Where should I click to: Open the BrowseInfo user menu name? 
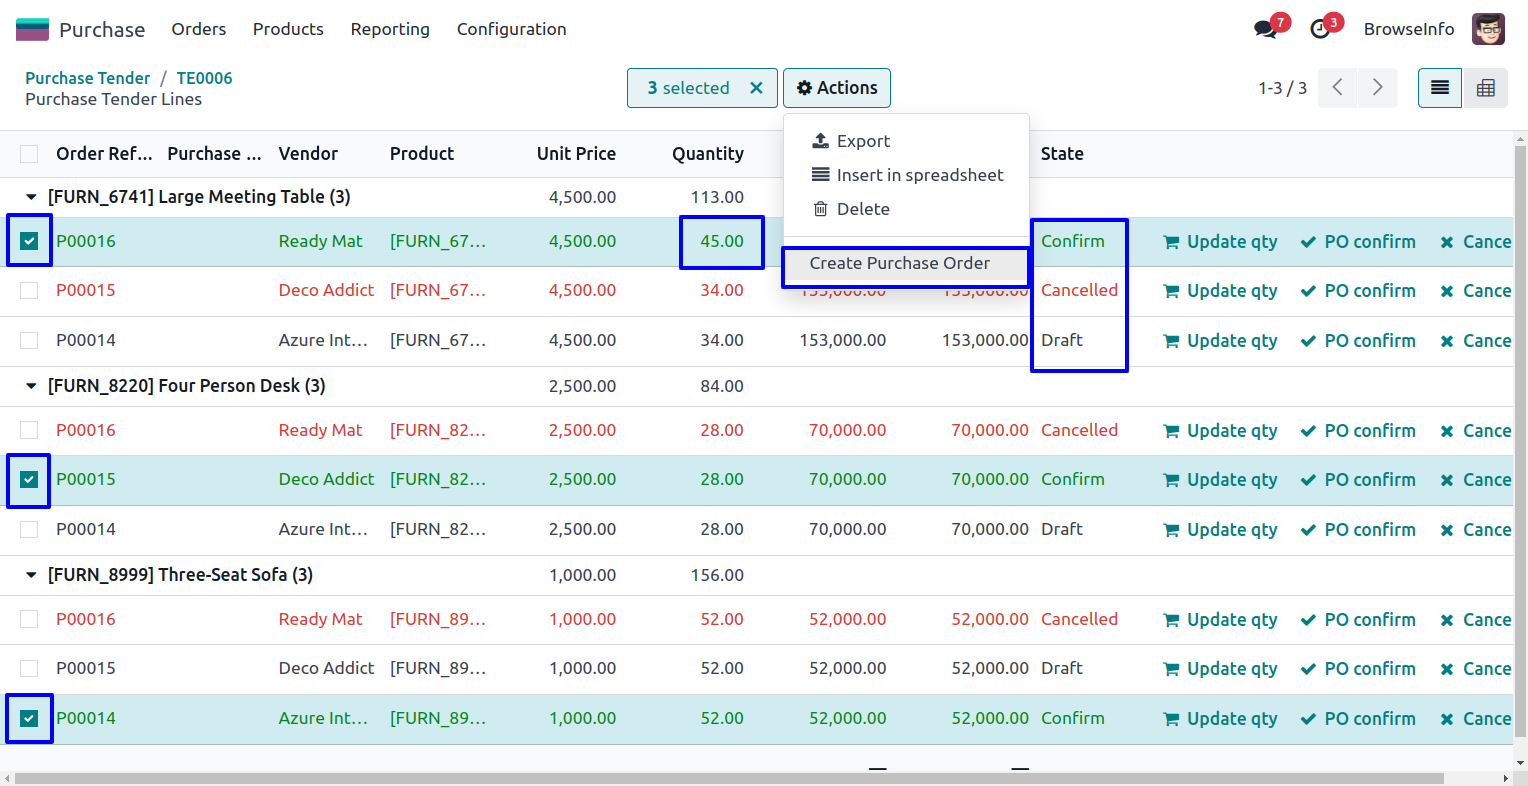(x=1409, y=29)
